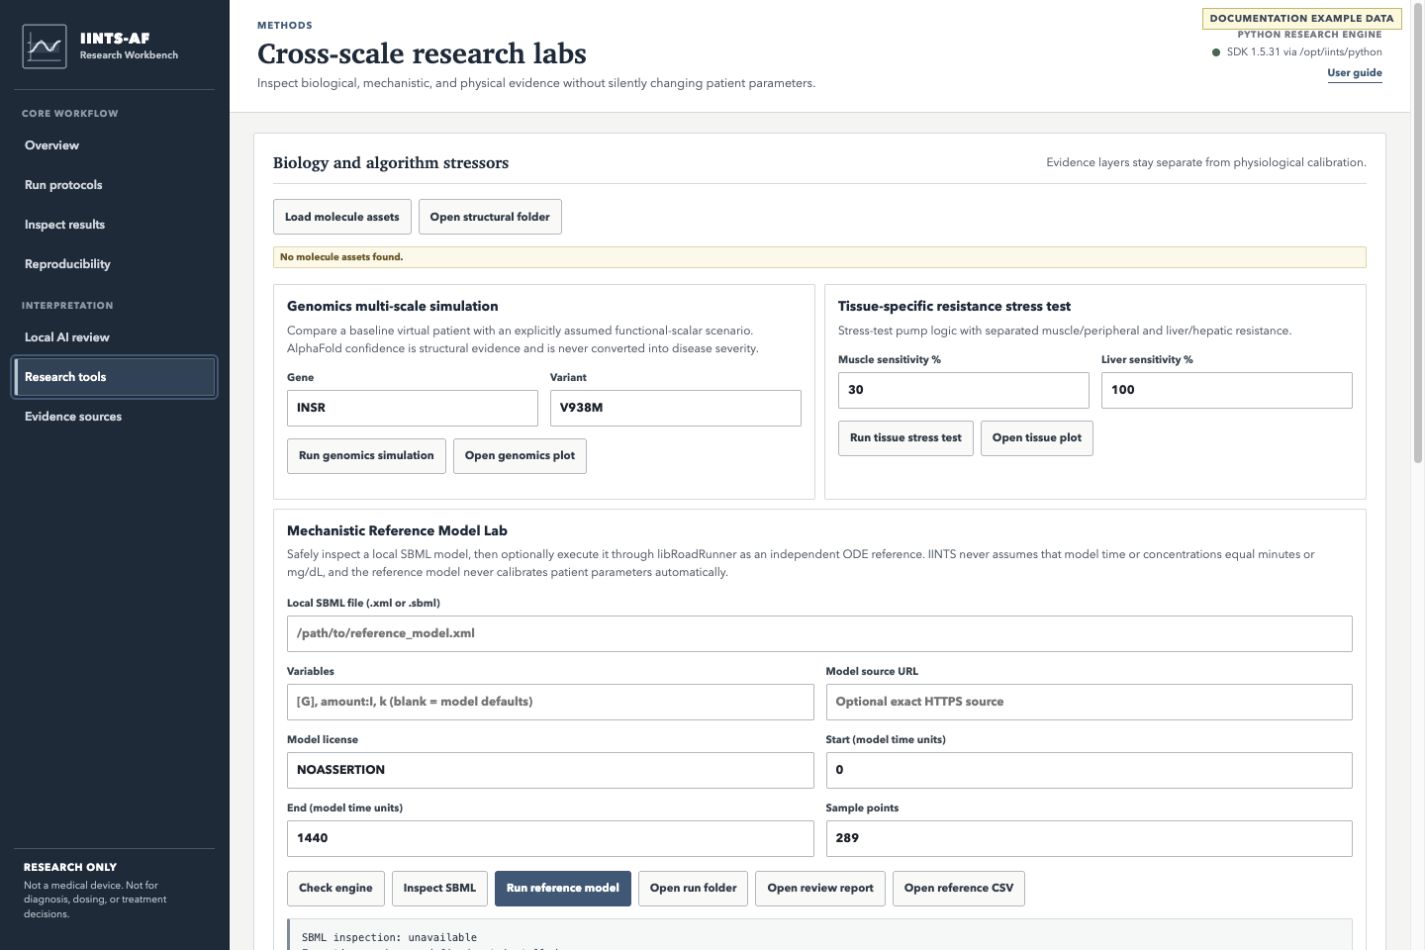Click Check engine button
1425x950 pixels.
[335, 888]
